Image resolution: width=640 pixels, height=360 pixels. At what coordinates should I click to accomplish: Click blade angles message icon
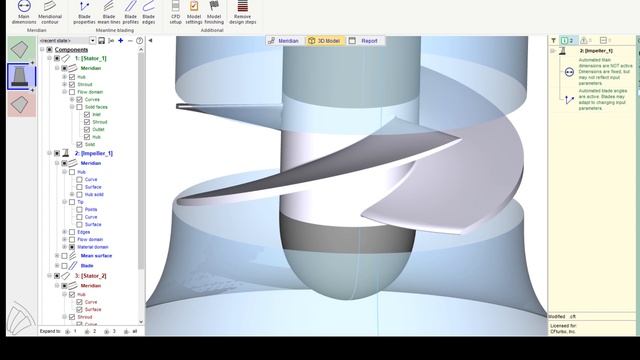569,100
